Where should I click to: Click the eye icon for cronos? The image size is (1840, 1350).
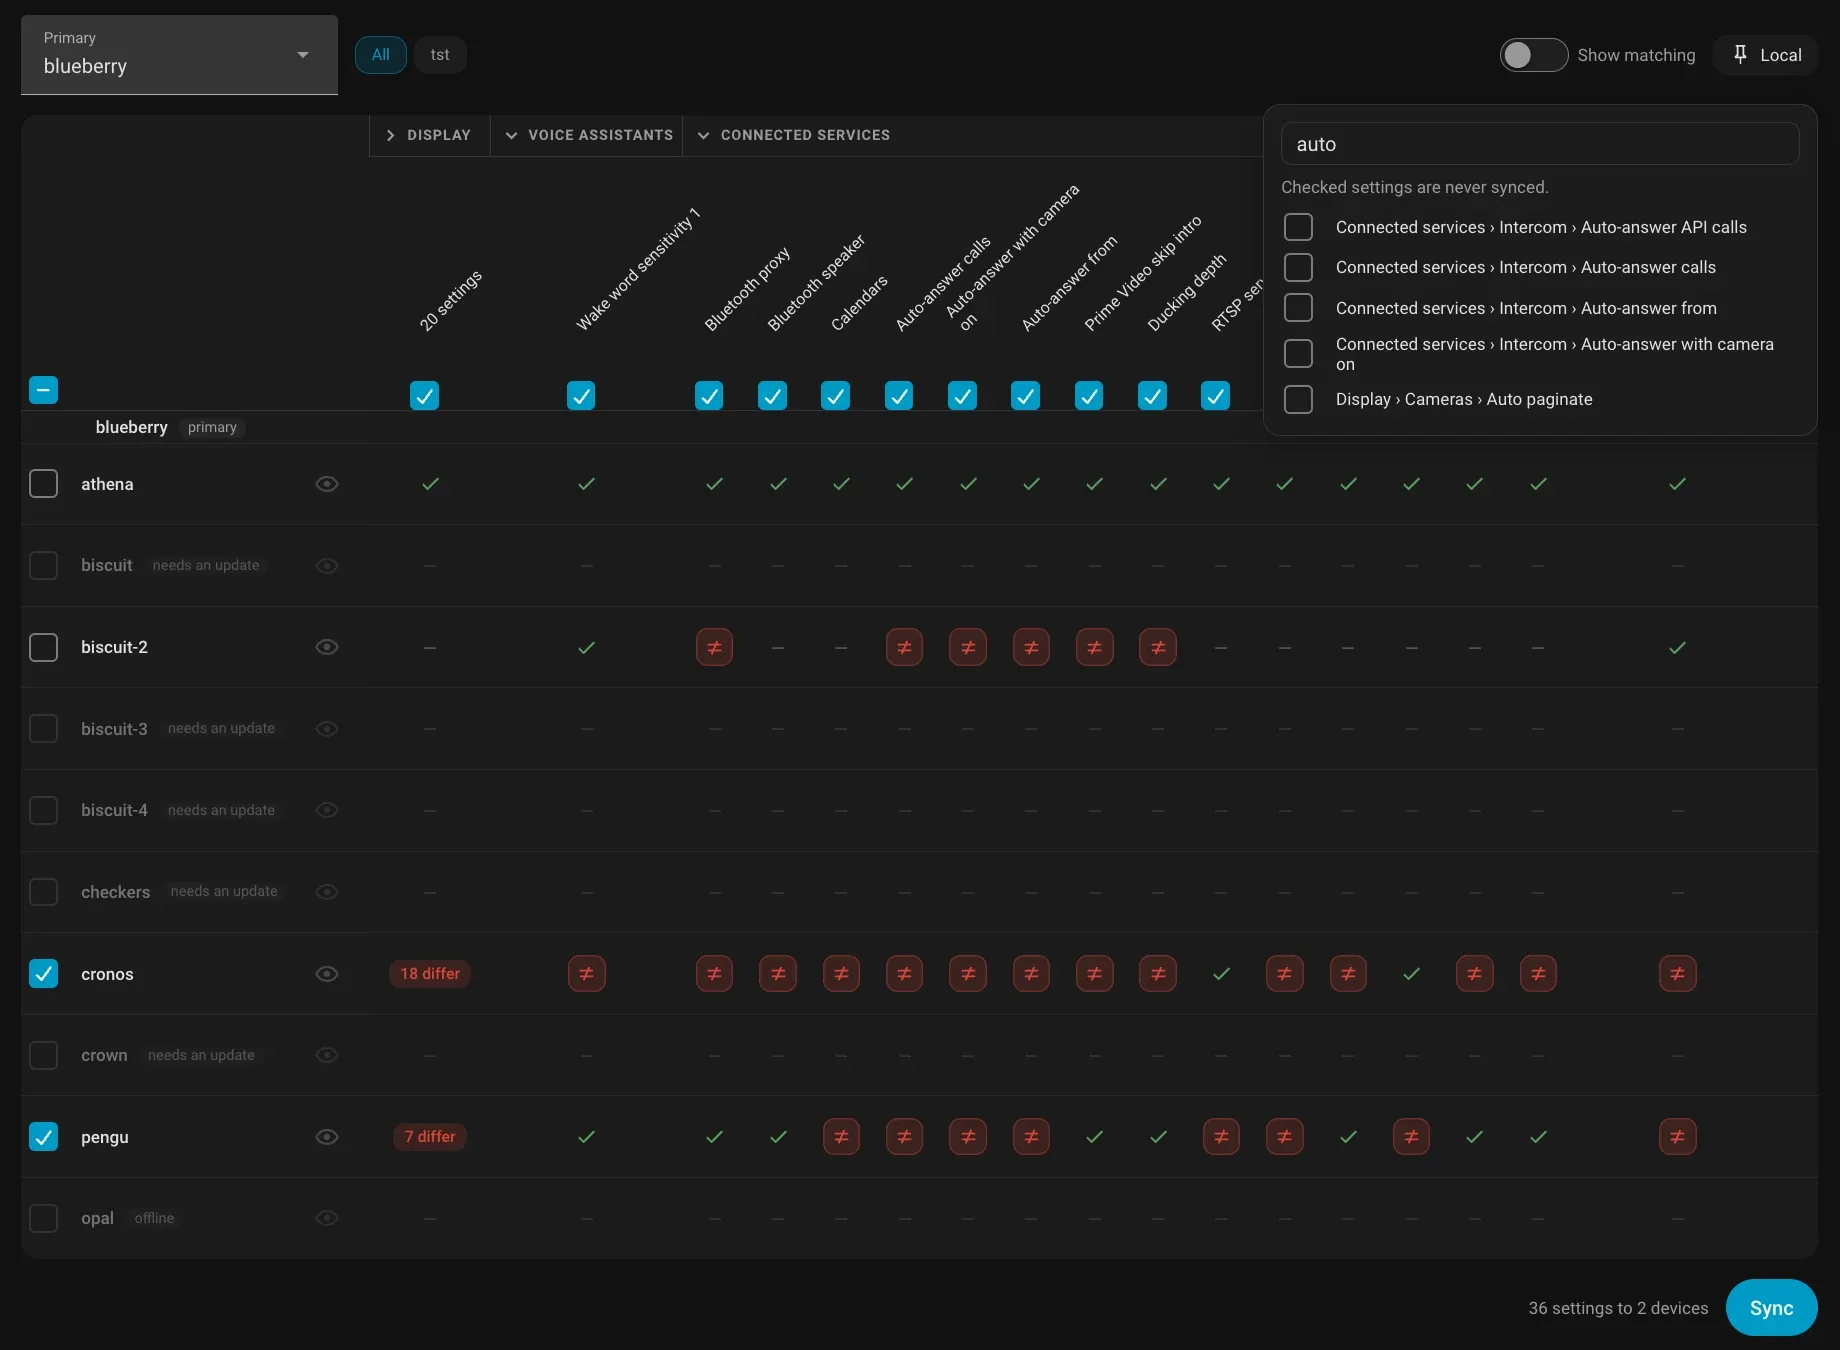327,974
